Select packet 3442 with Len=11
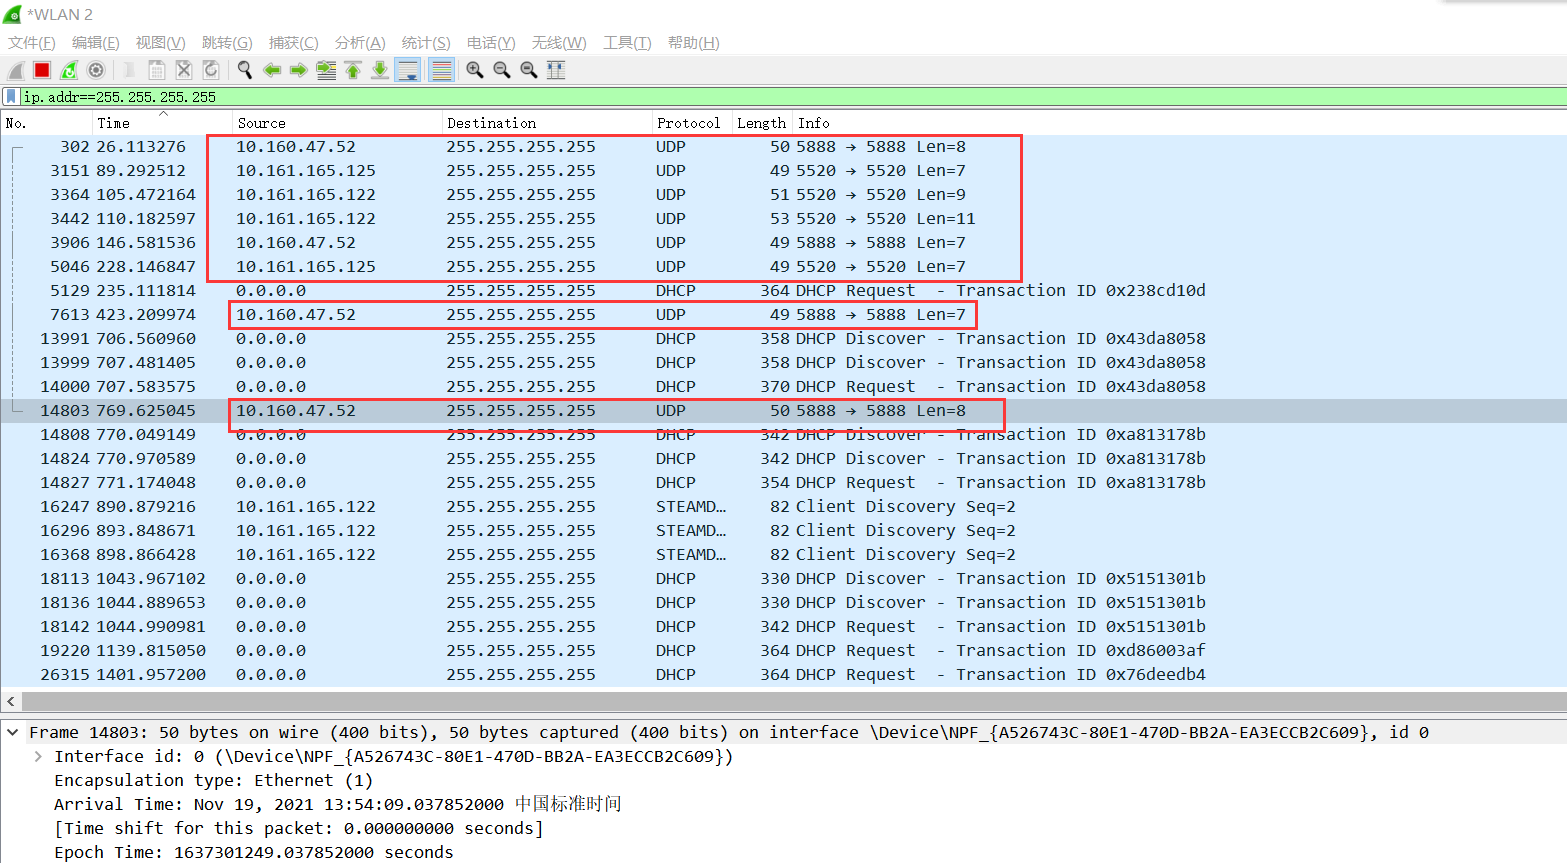This screenshot has width=1567, height=863. 783,218
